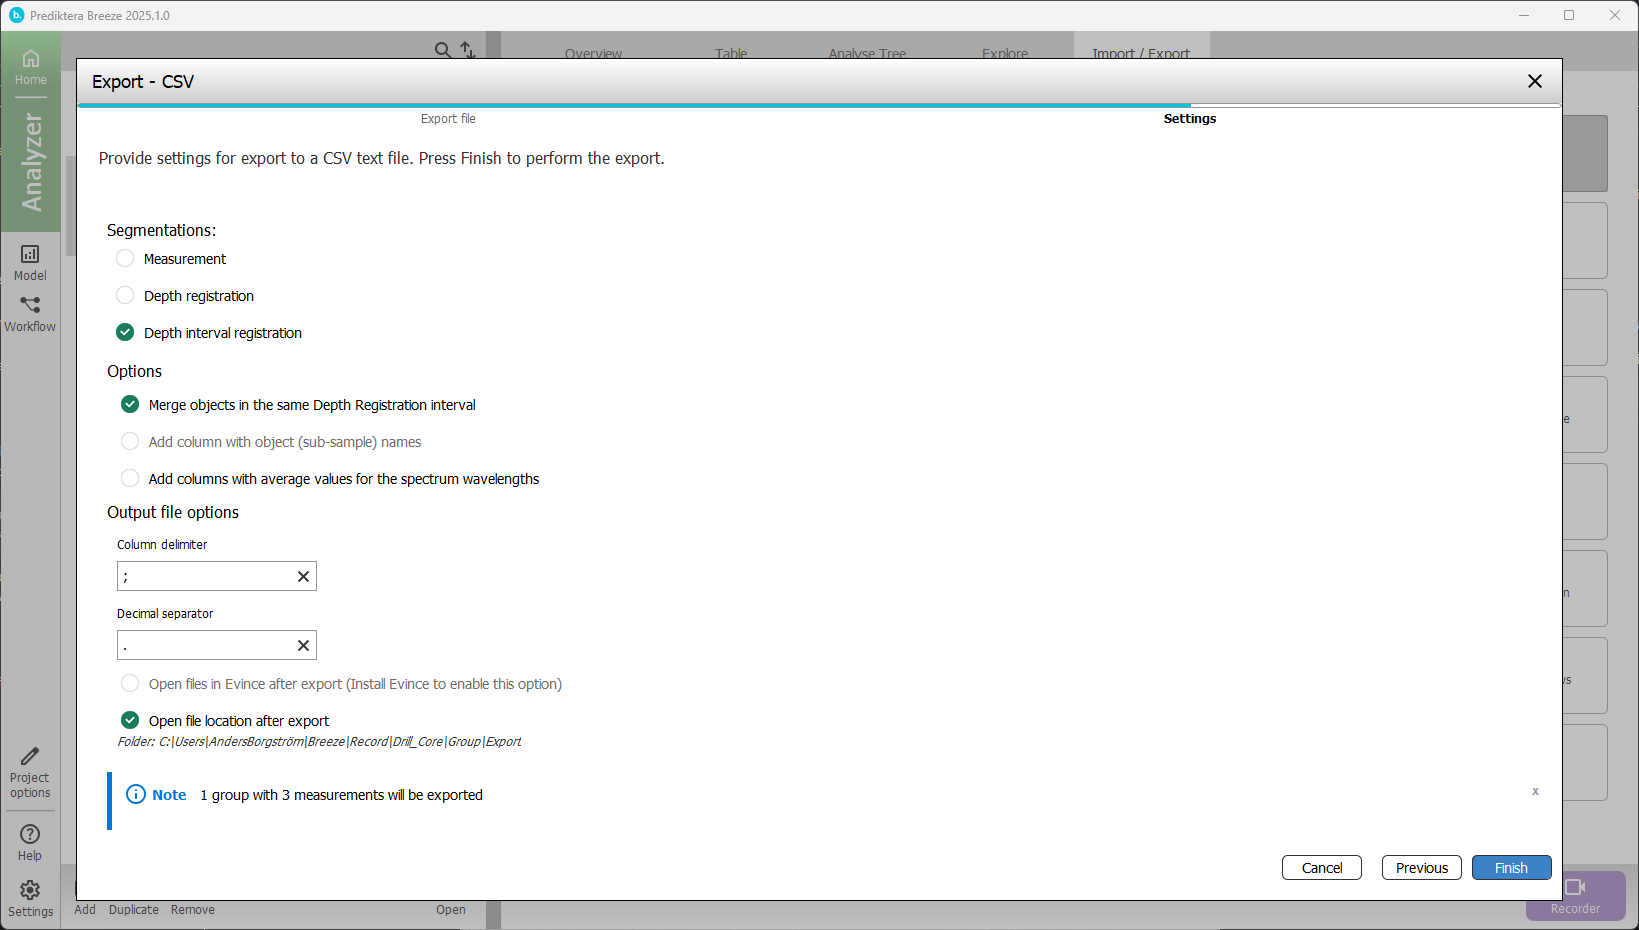This screenshot has height=930, width=1639.
Task: Select Measurement segmentation option
Action: (x=125, y=259)
